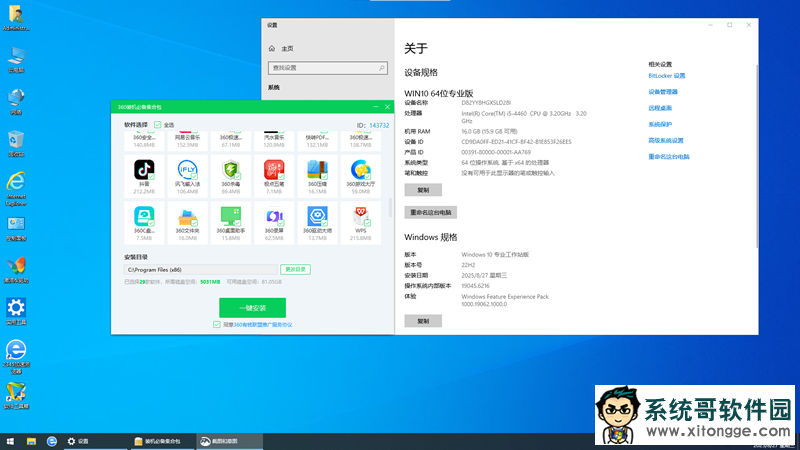Open 高级系统设置 link
Image resolution: width=800 pixels, height=450 pixels.
[666, 140]
